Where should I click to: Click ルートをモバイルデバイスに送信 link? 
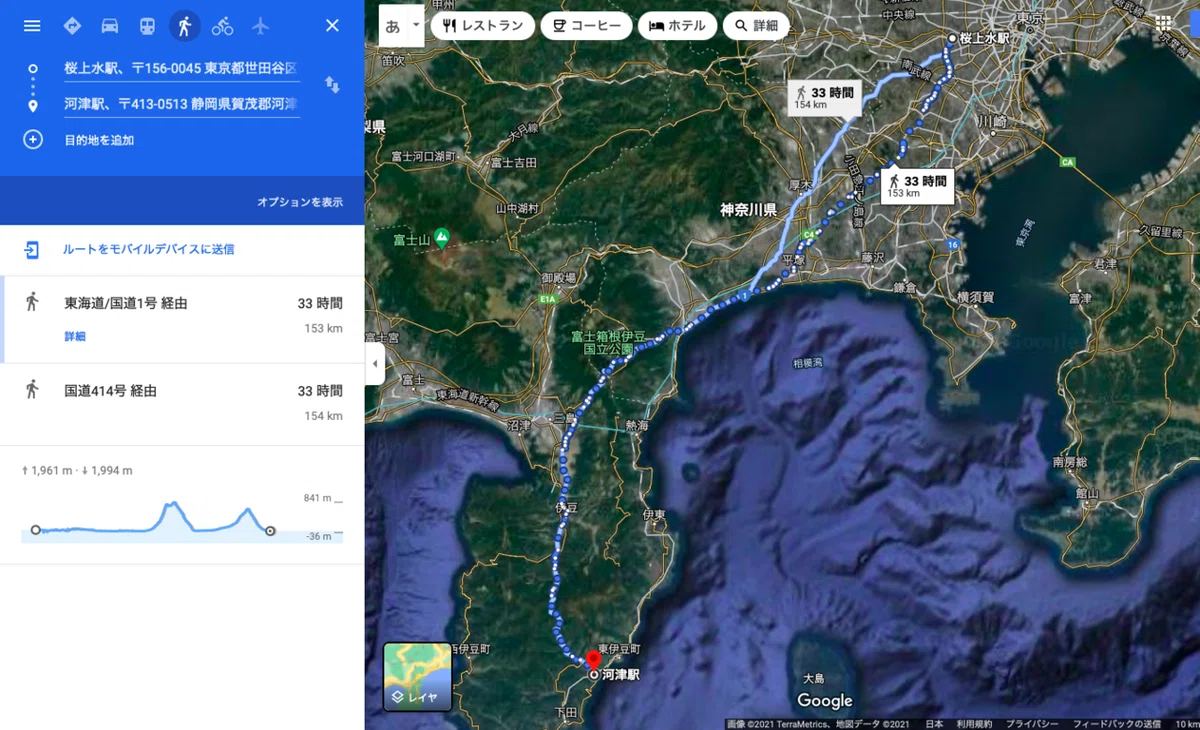click(x=149, y=249)
